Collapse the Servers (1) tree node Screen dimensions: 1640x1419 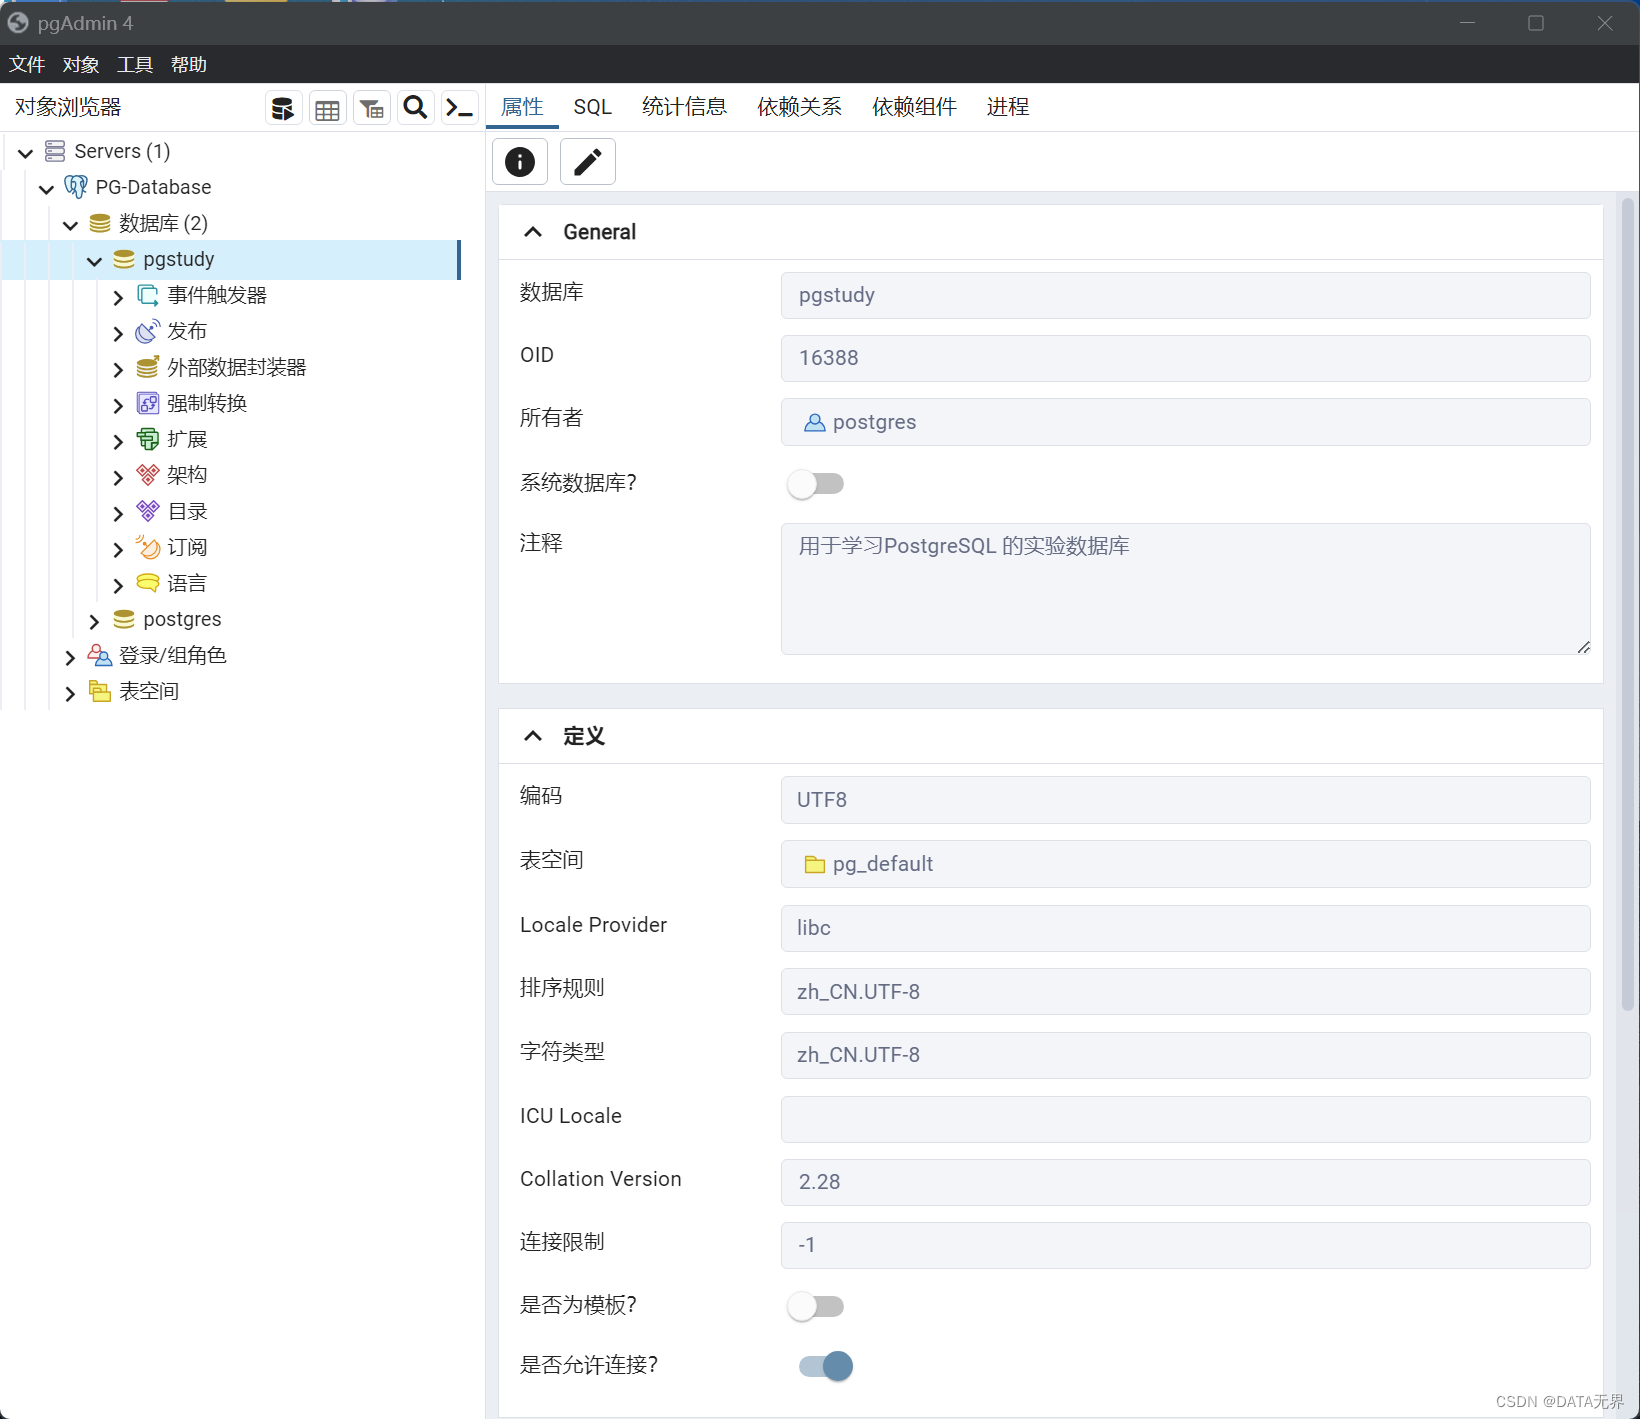click(26, 153)
